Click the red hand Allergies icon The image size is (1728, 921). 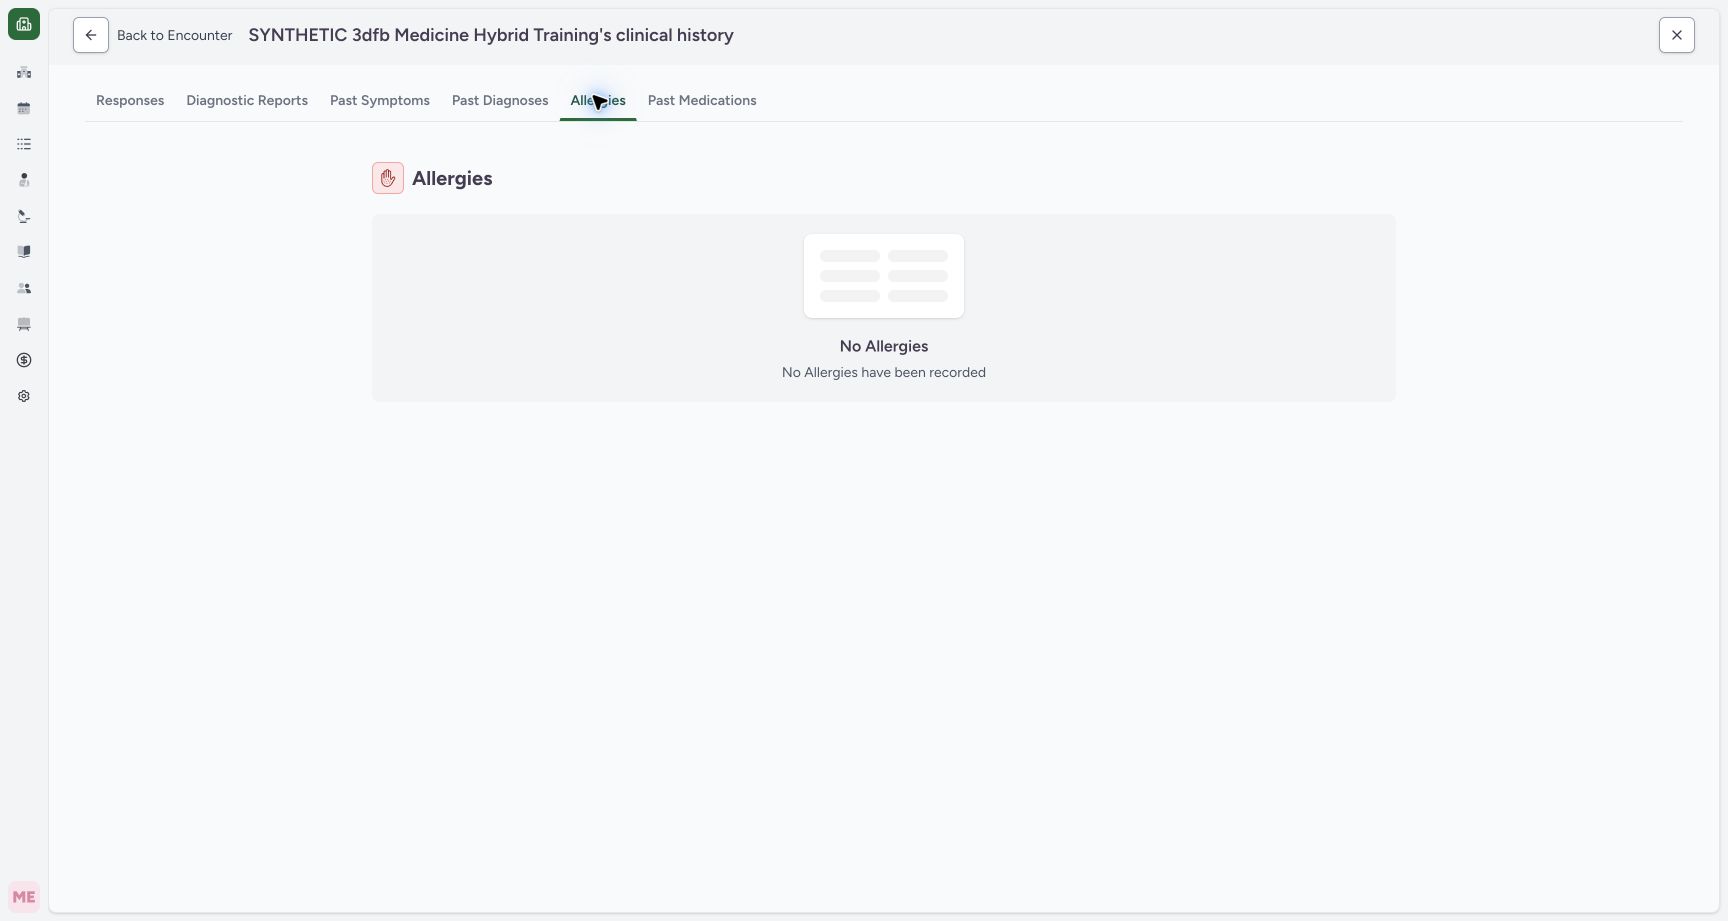pyautogui.click(x=388, y=178)
